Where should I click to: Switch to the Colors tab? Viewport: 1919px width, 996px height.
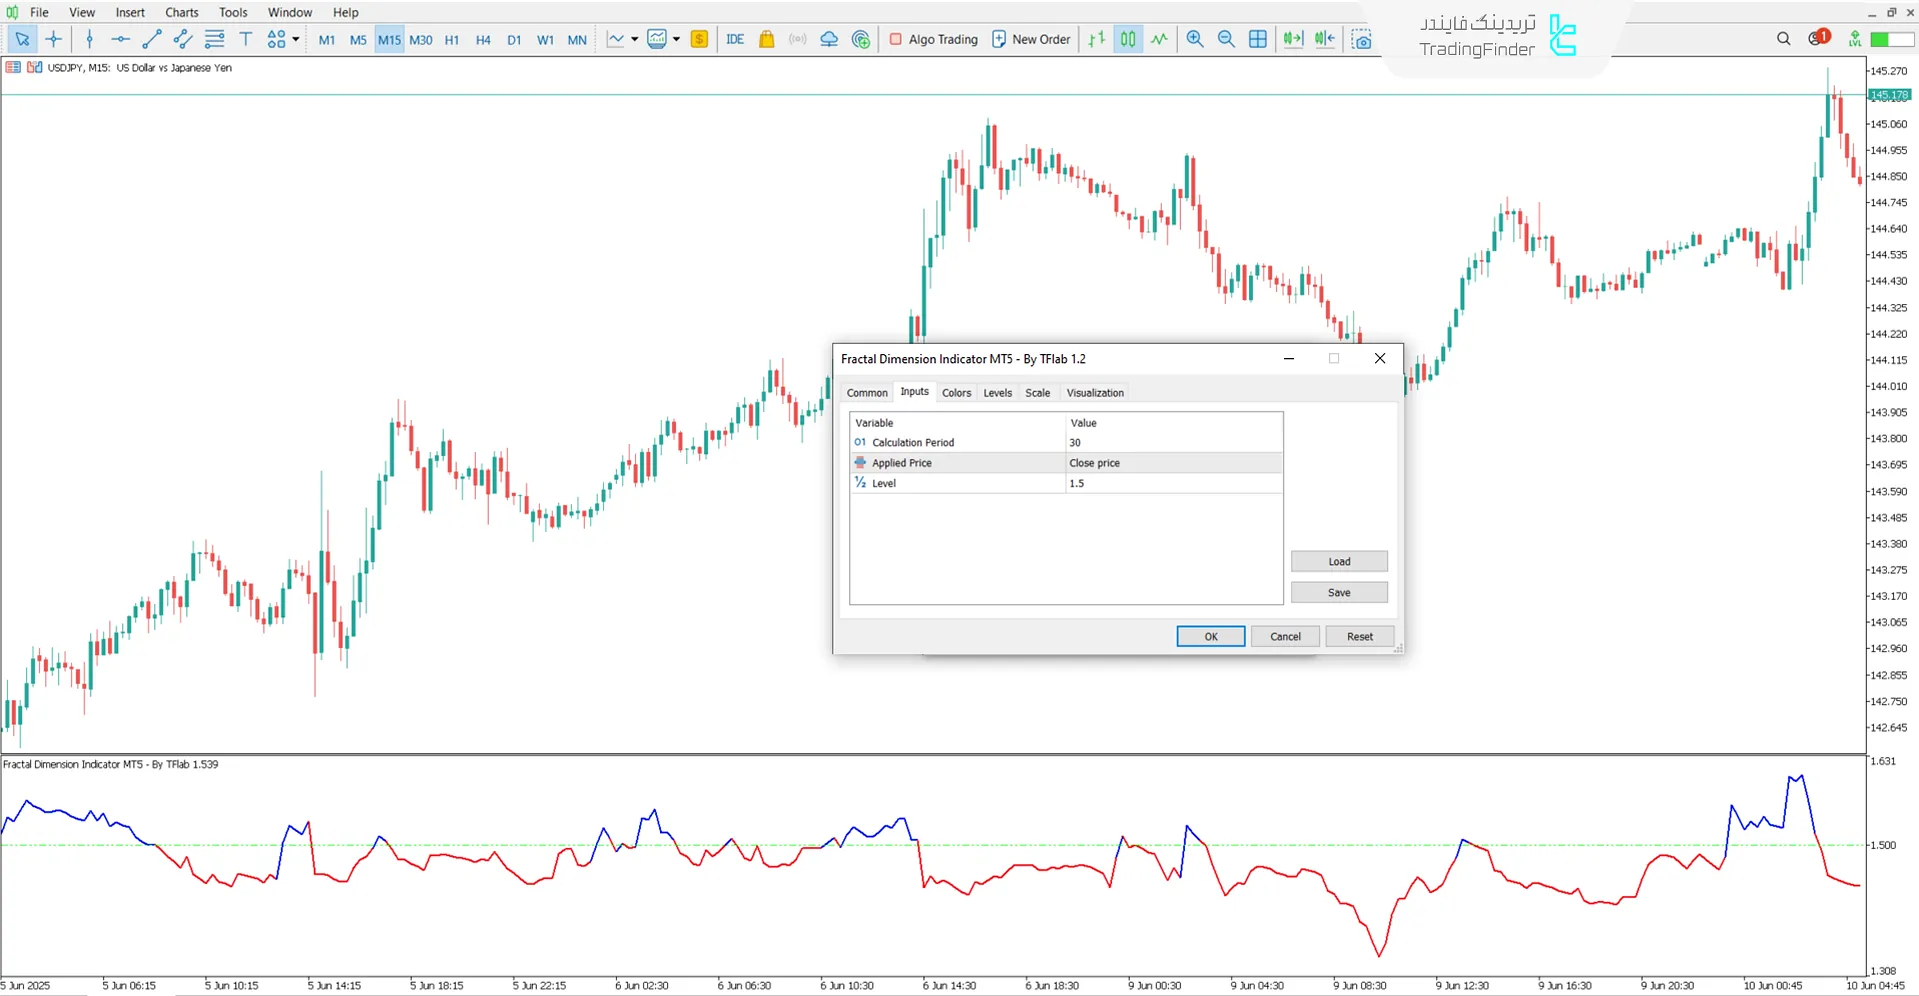[x=956, y=393]
